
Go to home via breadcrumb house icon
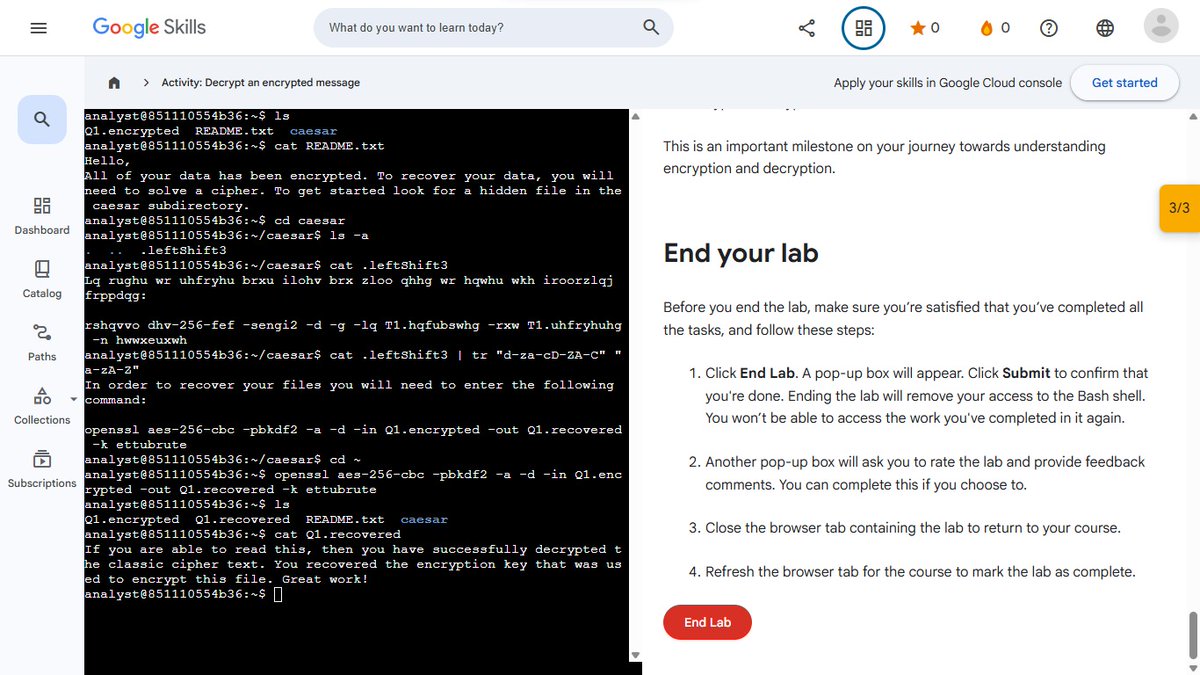pyautogui.click(x=114, y=83)
